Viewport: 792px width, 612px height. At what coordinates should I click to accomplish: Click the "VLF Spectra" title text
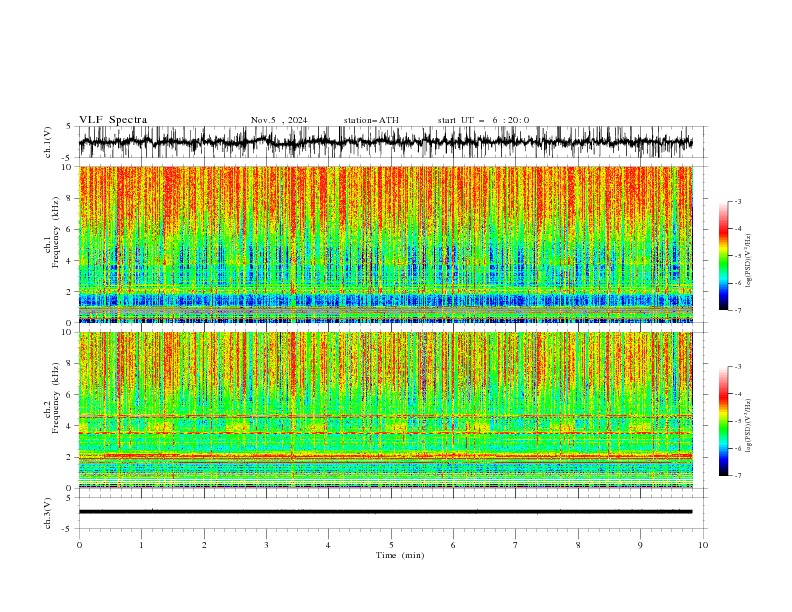tap(113, 120)
